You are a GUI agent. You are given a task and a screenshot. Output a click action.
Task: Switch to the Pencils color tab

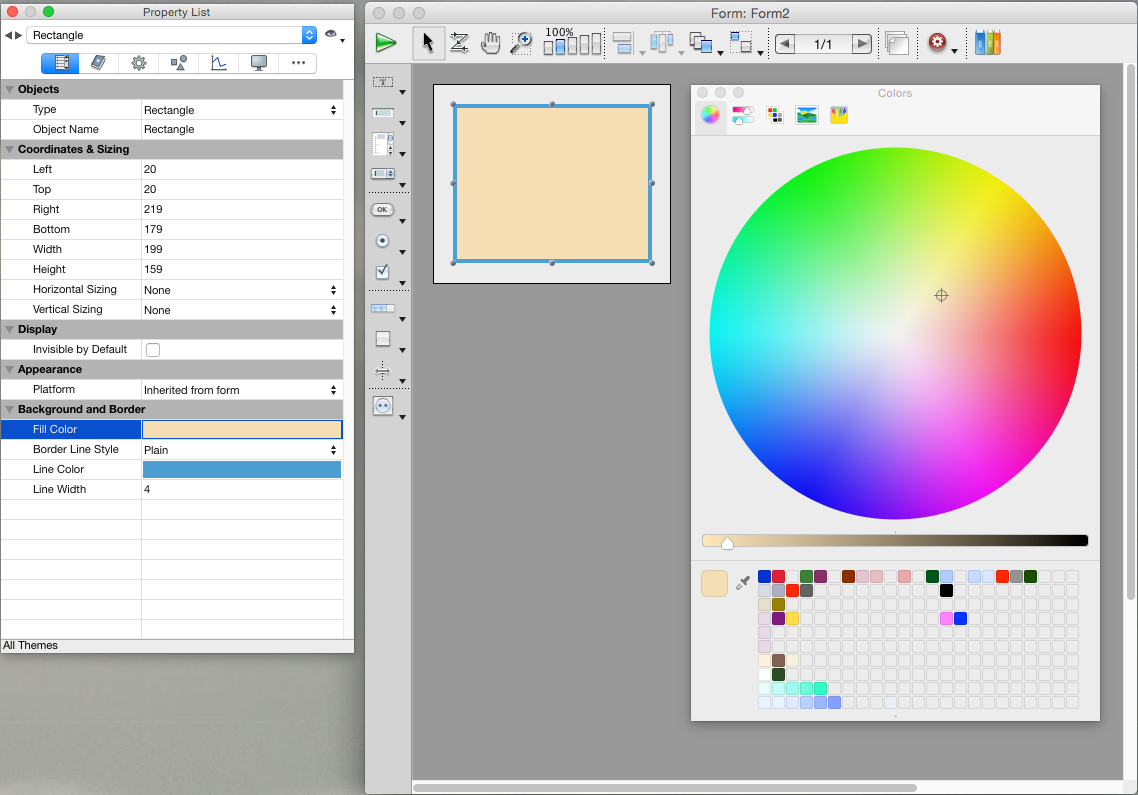click(839, 115)
